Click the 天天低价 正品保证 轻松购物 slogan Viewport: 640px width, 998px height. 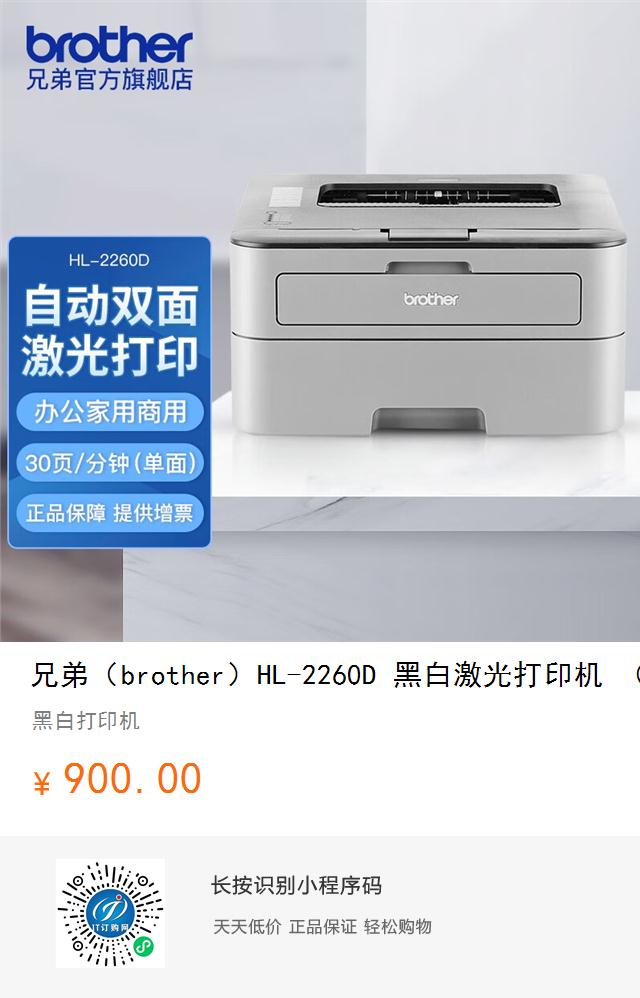(322, 927)
